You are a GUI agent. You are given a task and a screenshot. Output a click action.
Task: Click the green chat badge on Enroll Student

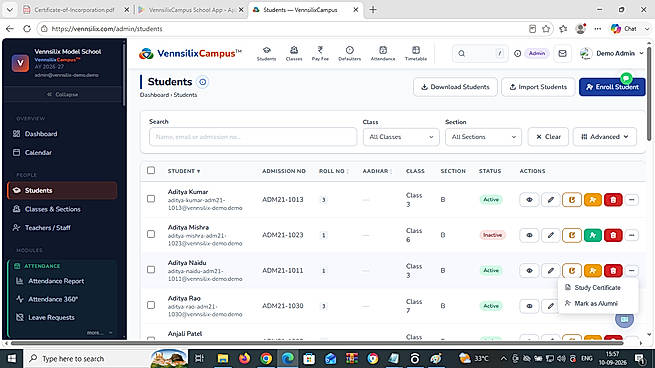click(626, 78)
